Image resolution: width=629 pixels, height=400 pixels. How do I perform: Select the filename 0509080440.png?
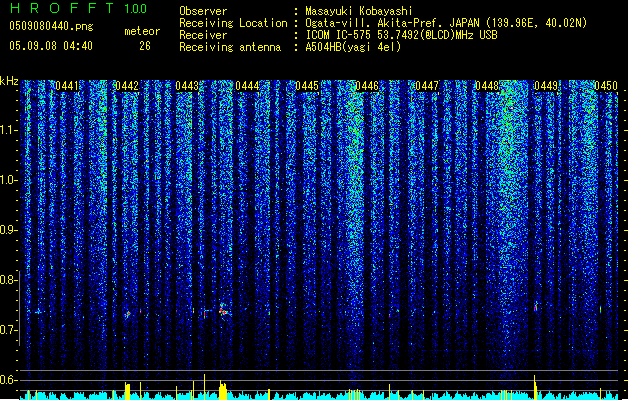(x=51, y=26)
